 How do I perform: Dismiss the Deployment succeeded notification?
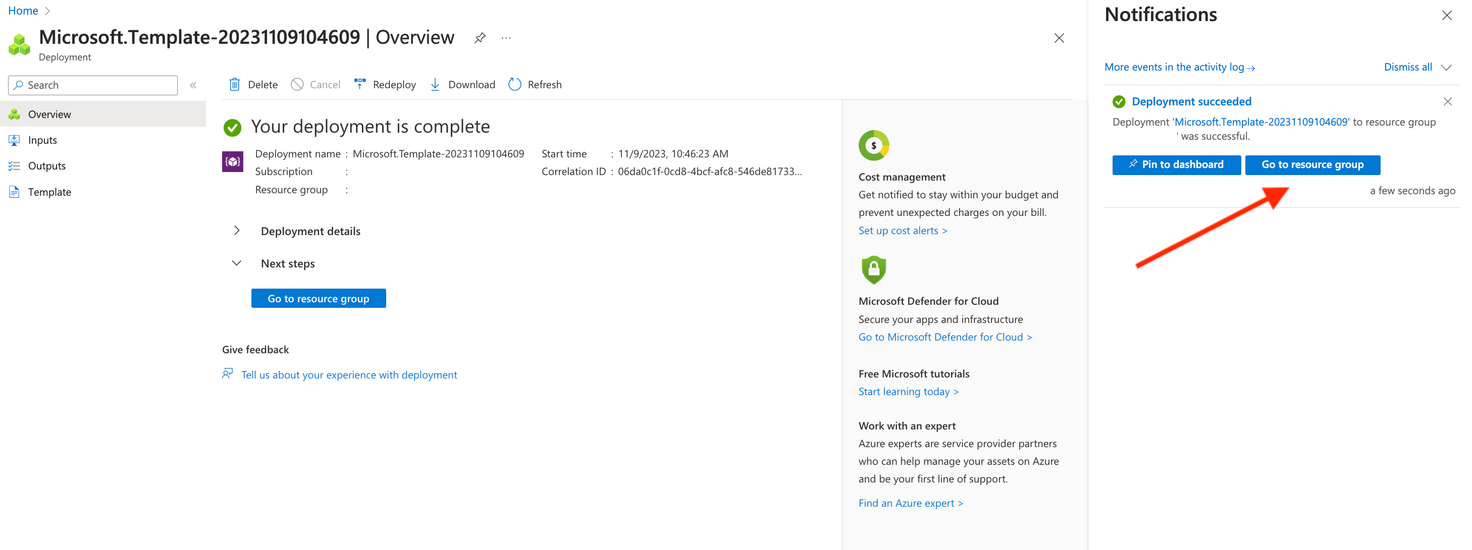coord(1447,102)
